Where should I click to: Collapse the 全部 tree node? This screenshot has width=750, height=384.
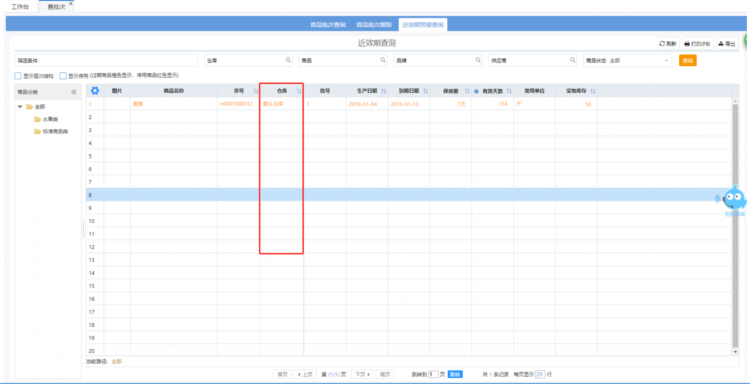tap(20, 107)
